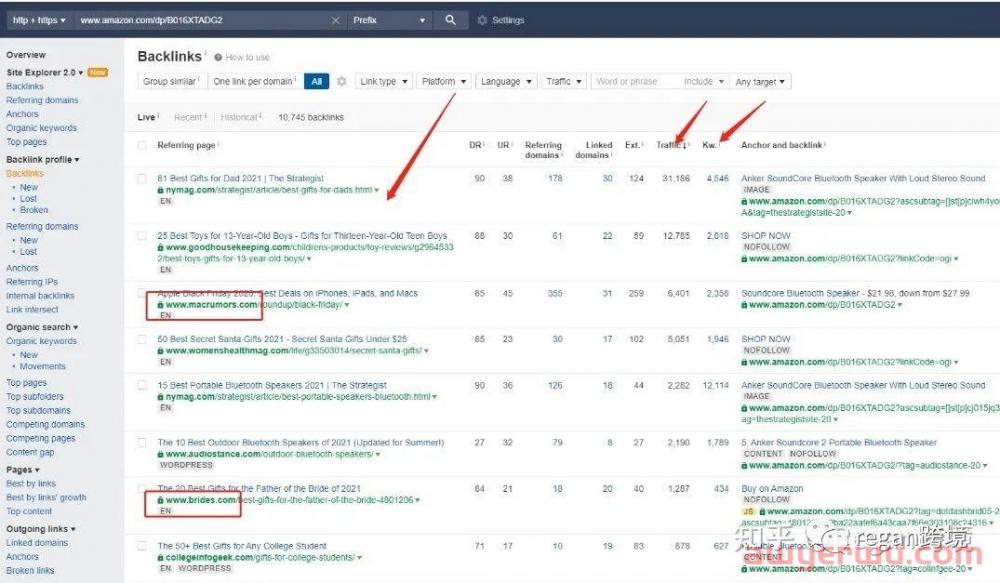Select the All filter button

[317, 82]
